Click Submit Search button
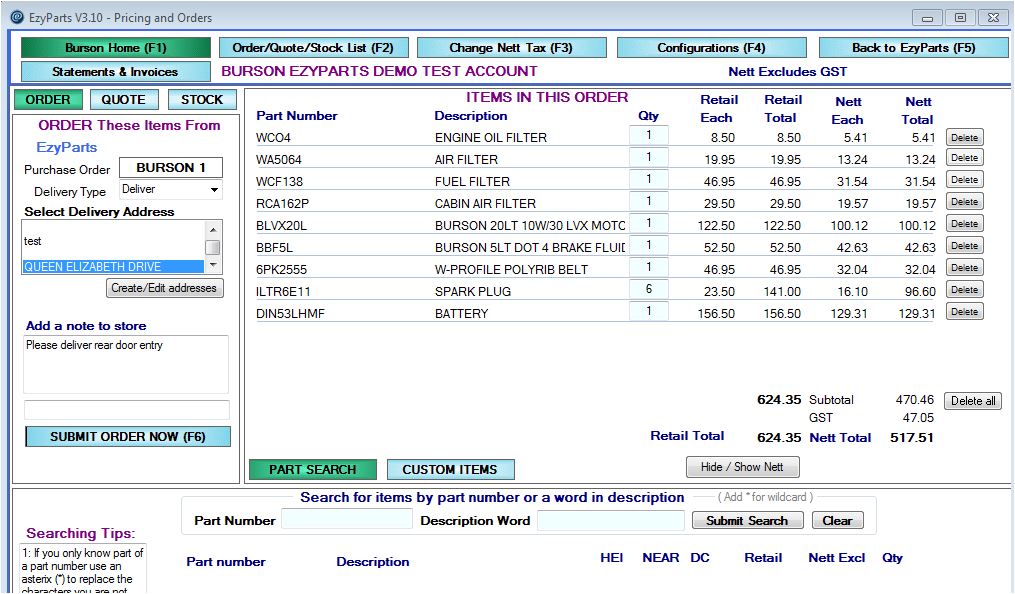The image size is (1015, 594). pyautogui.click(x=748, y=521)
